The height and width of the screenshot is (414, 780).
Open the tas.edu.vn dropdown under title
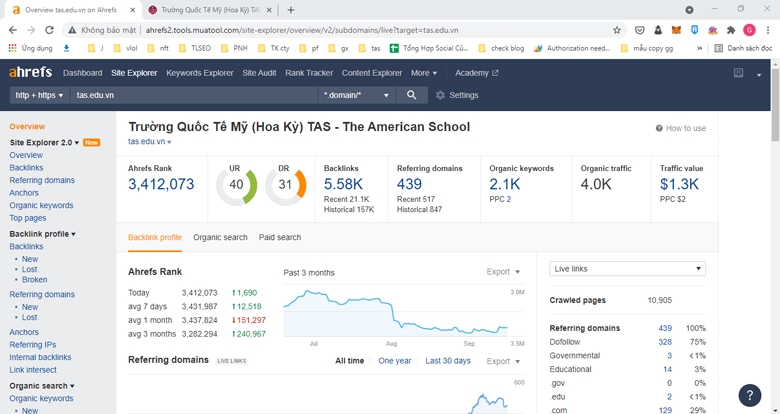coord(149,142)
